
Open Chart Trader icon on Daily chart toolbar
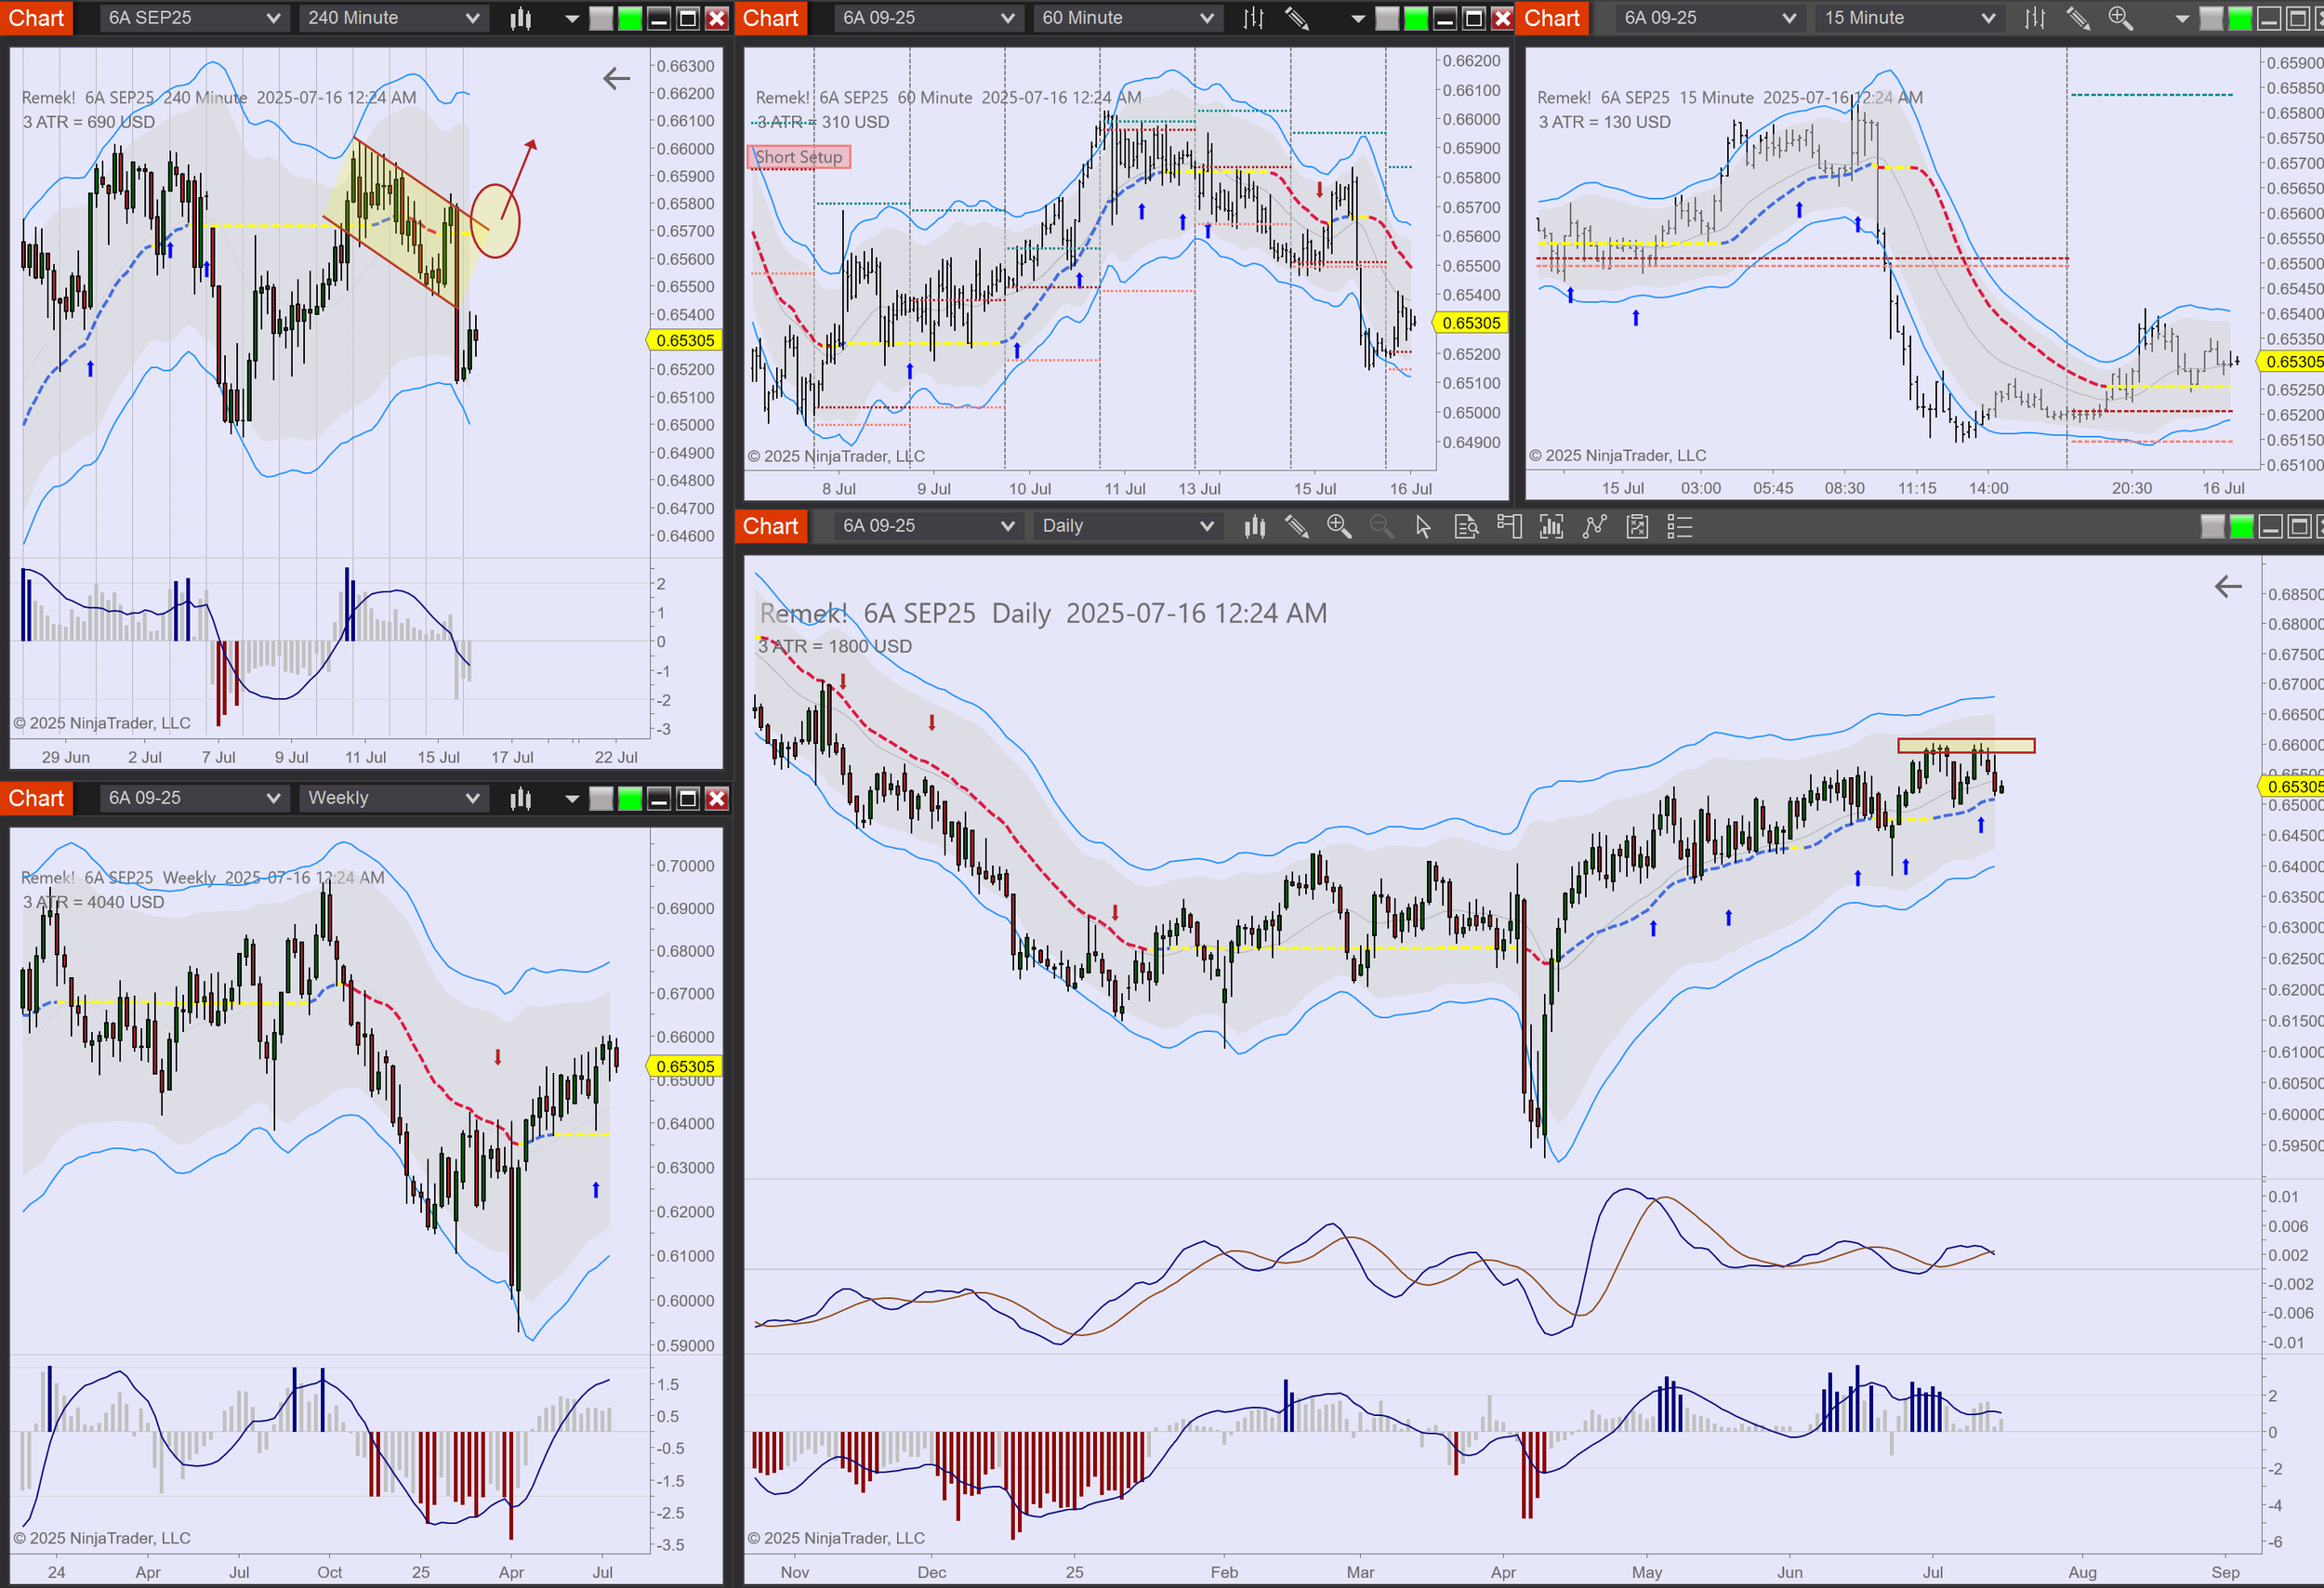(x=1510, y=526)
